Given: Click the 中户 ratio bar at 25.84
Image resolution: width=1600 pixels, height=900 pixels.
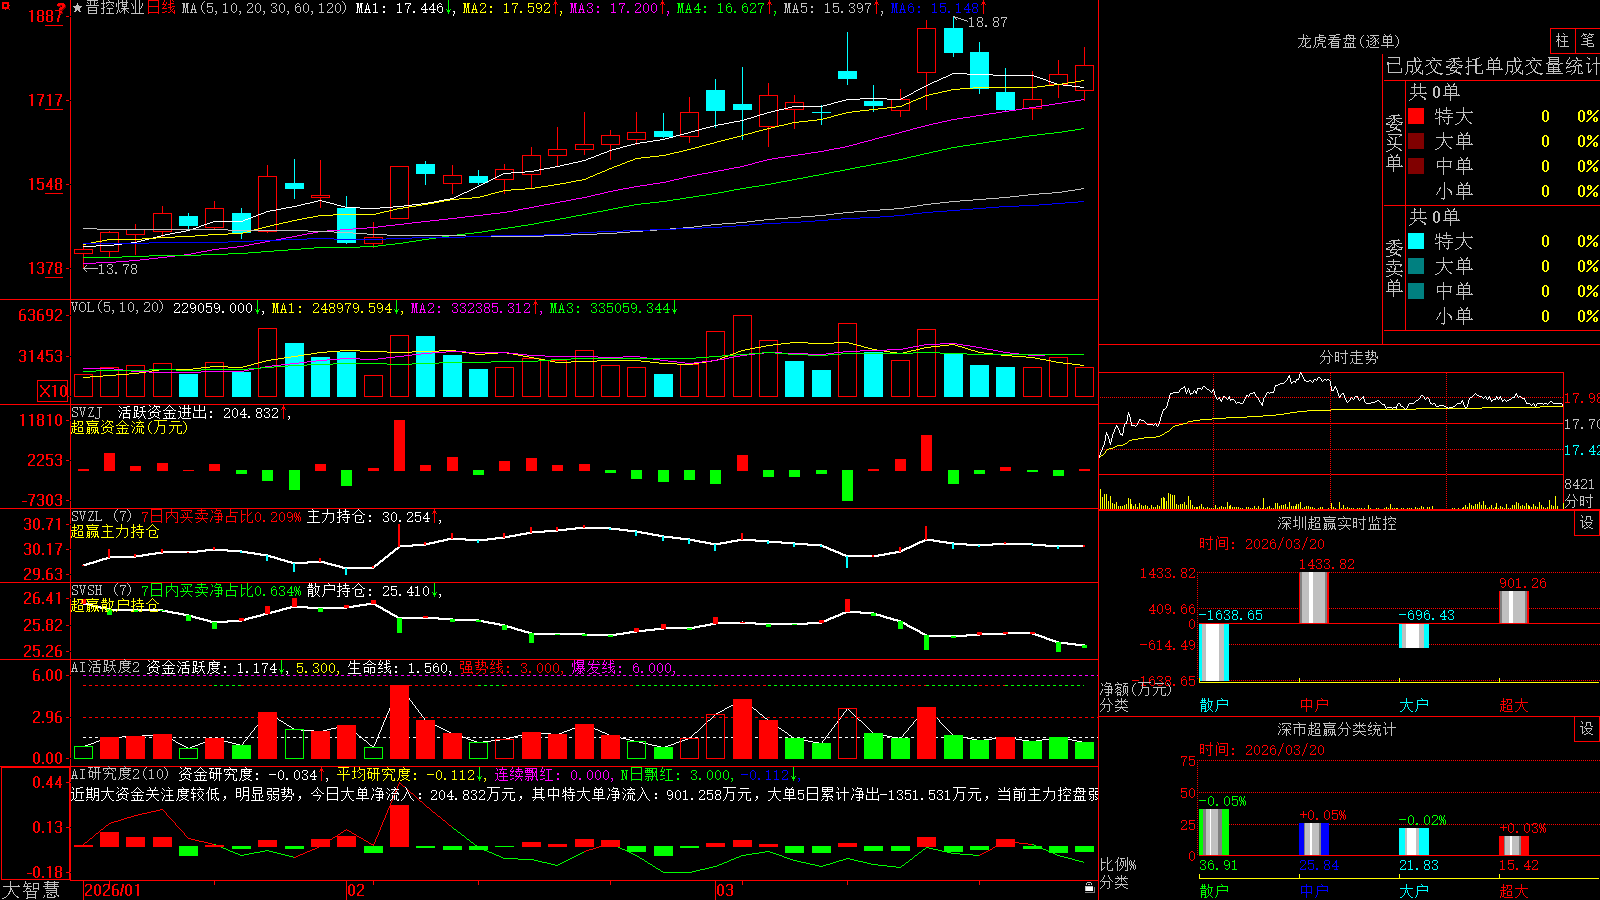Looking at the screenshot, I should 1314,839.
